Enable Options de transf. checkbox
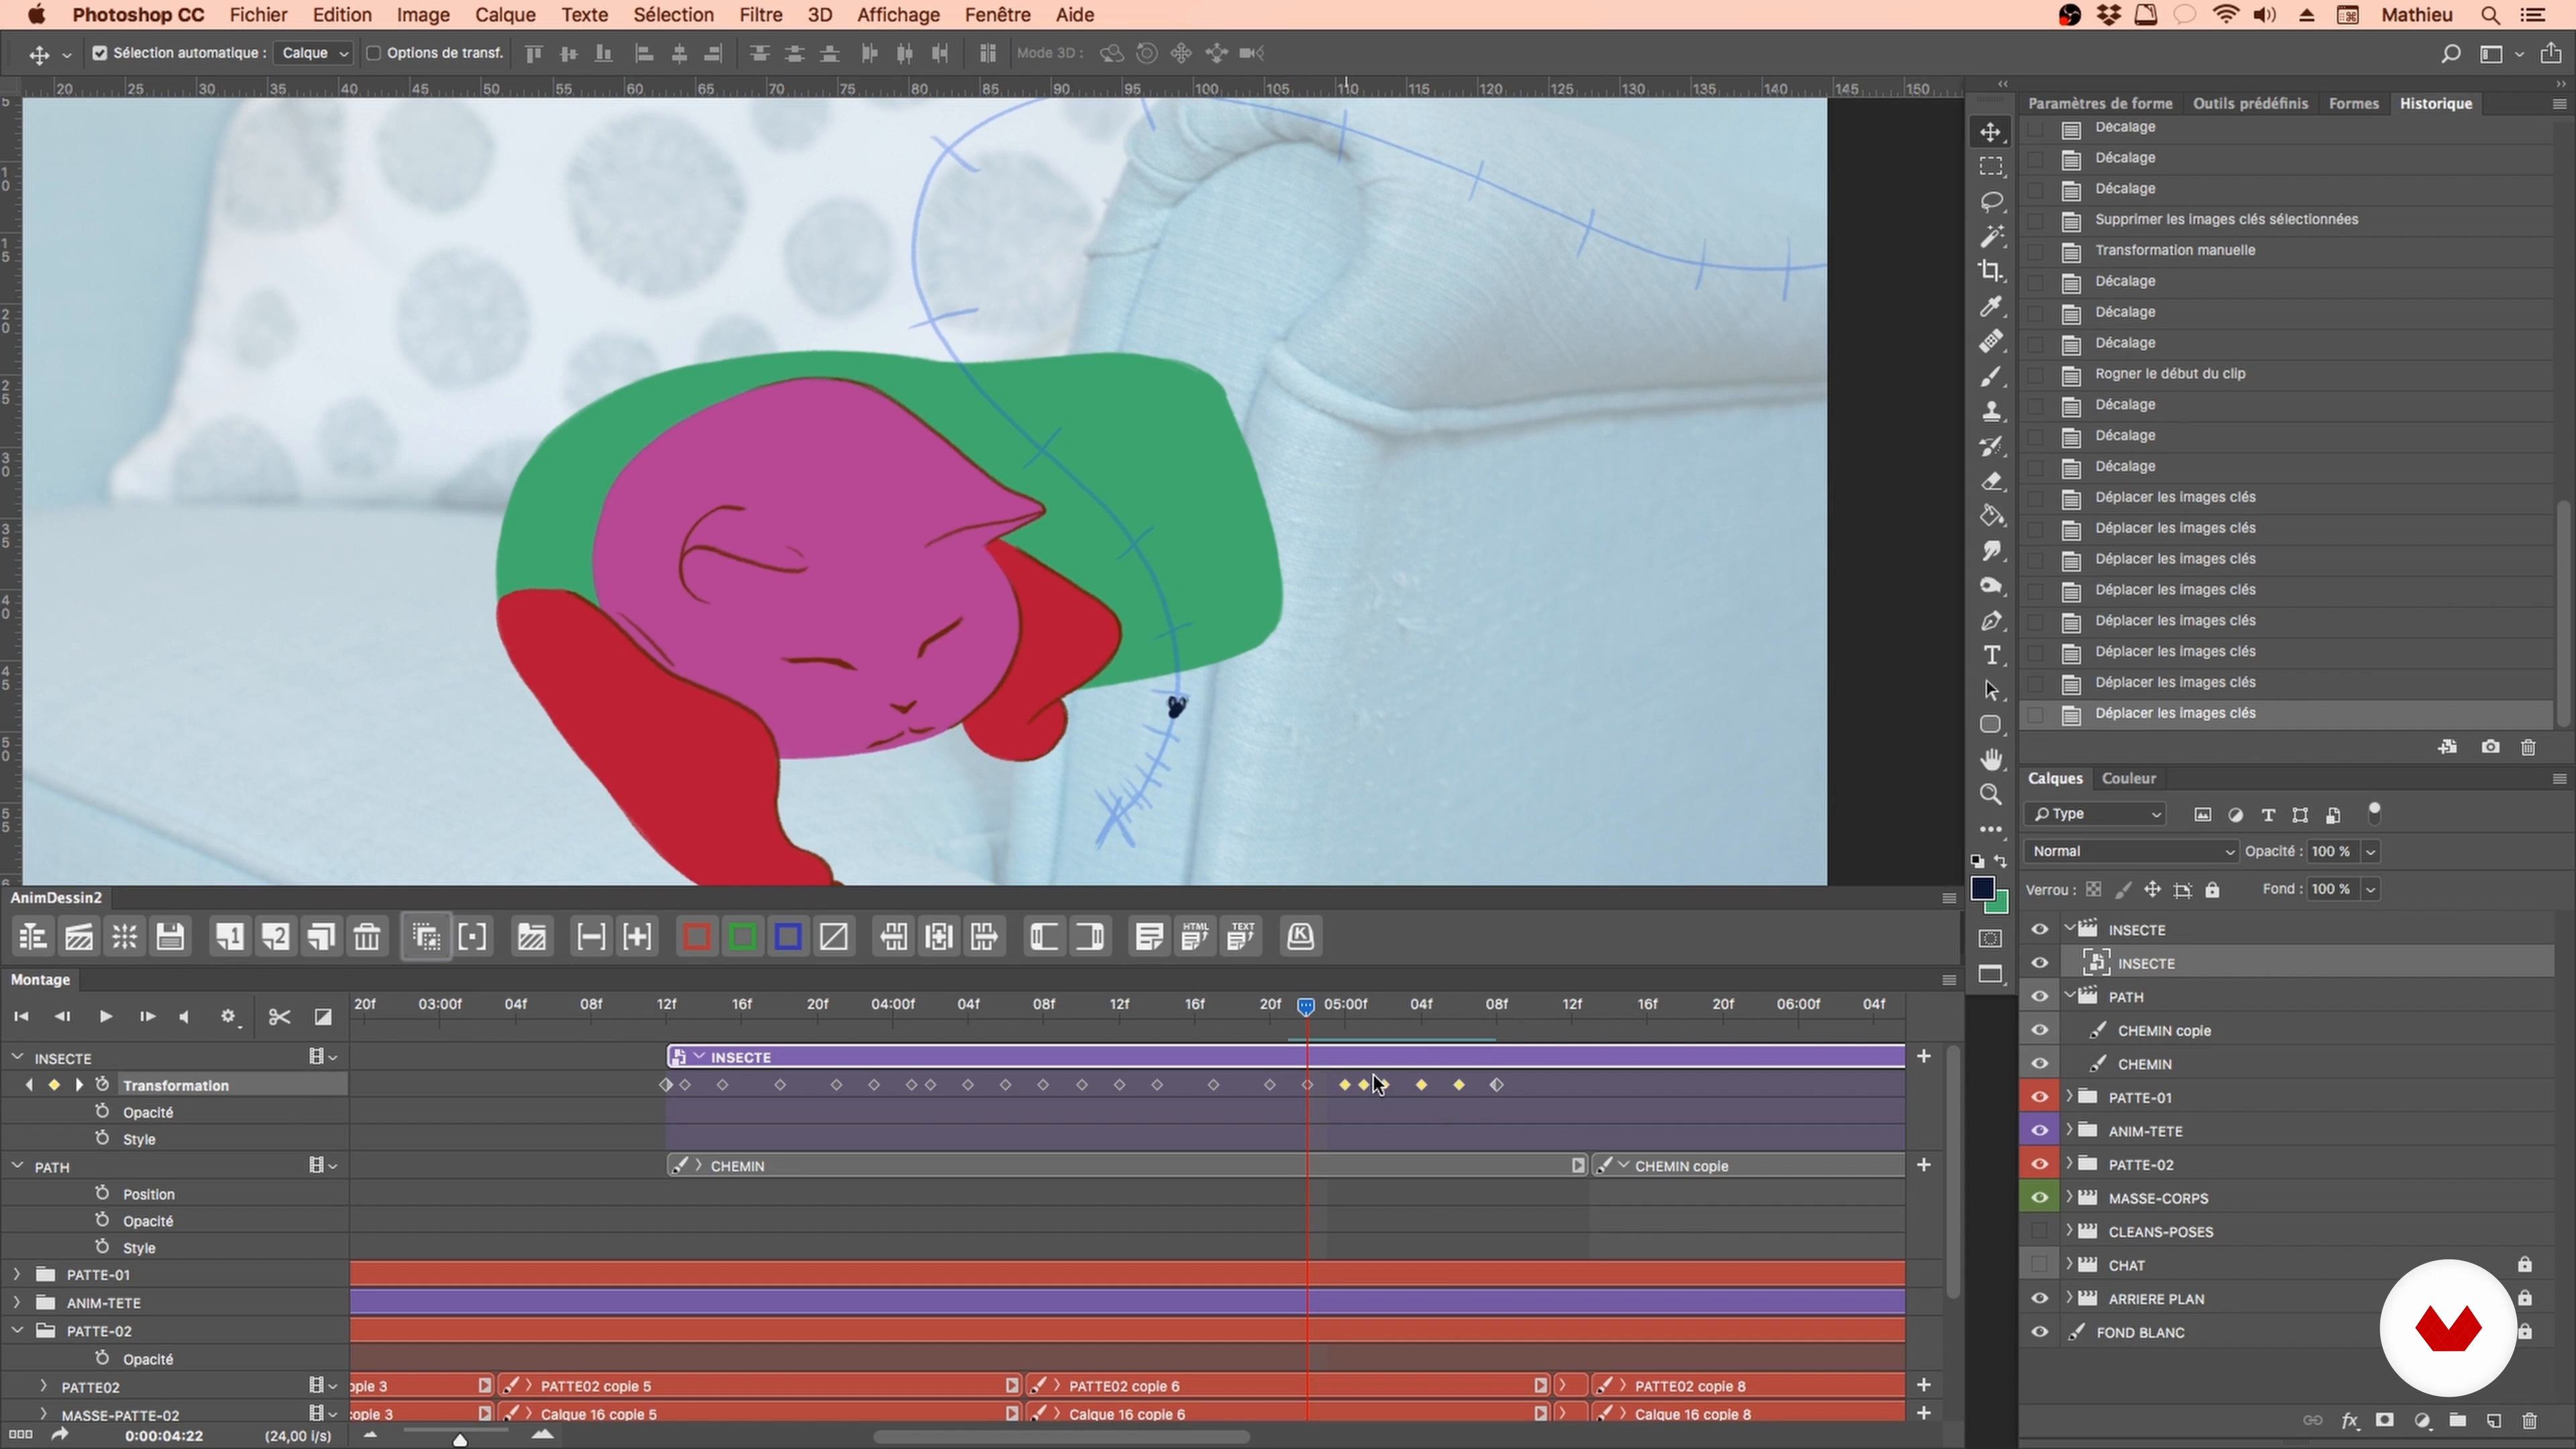This screenshot has height=1449, width=2576. click(373, 53)
